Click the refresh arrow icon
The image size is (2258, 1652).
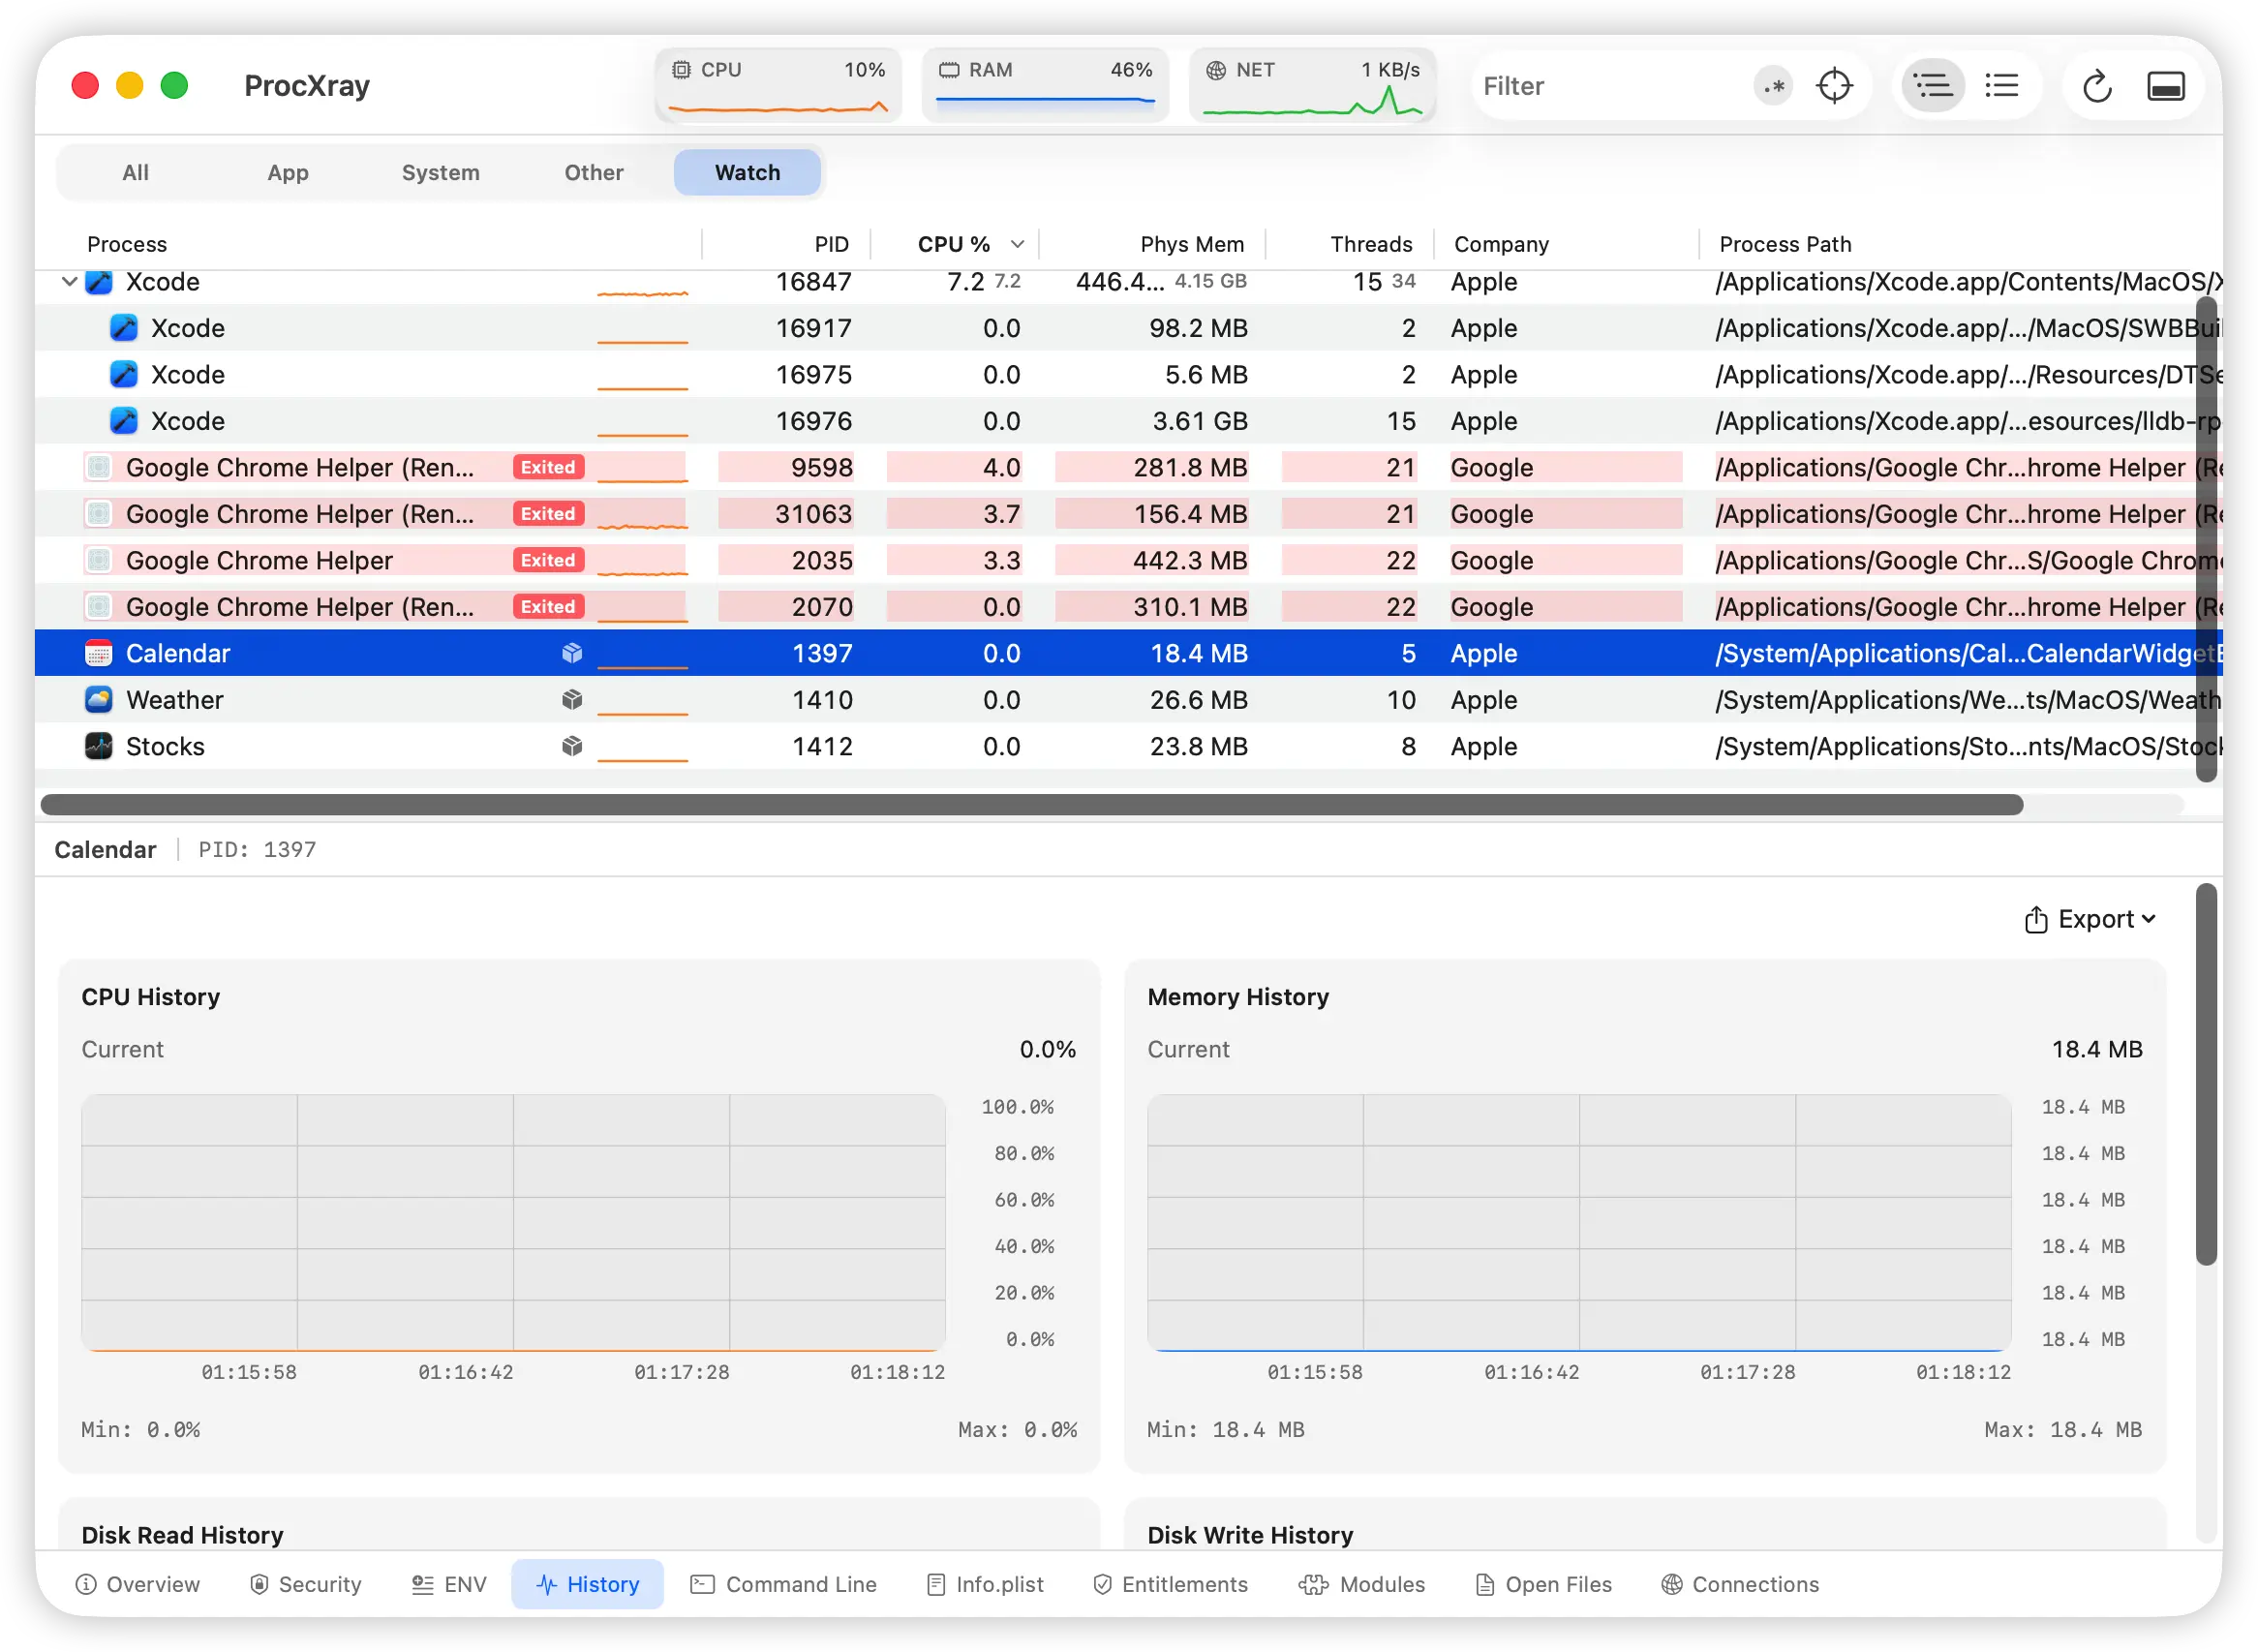pos(2096,86)
